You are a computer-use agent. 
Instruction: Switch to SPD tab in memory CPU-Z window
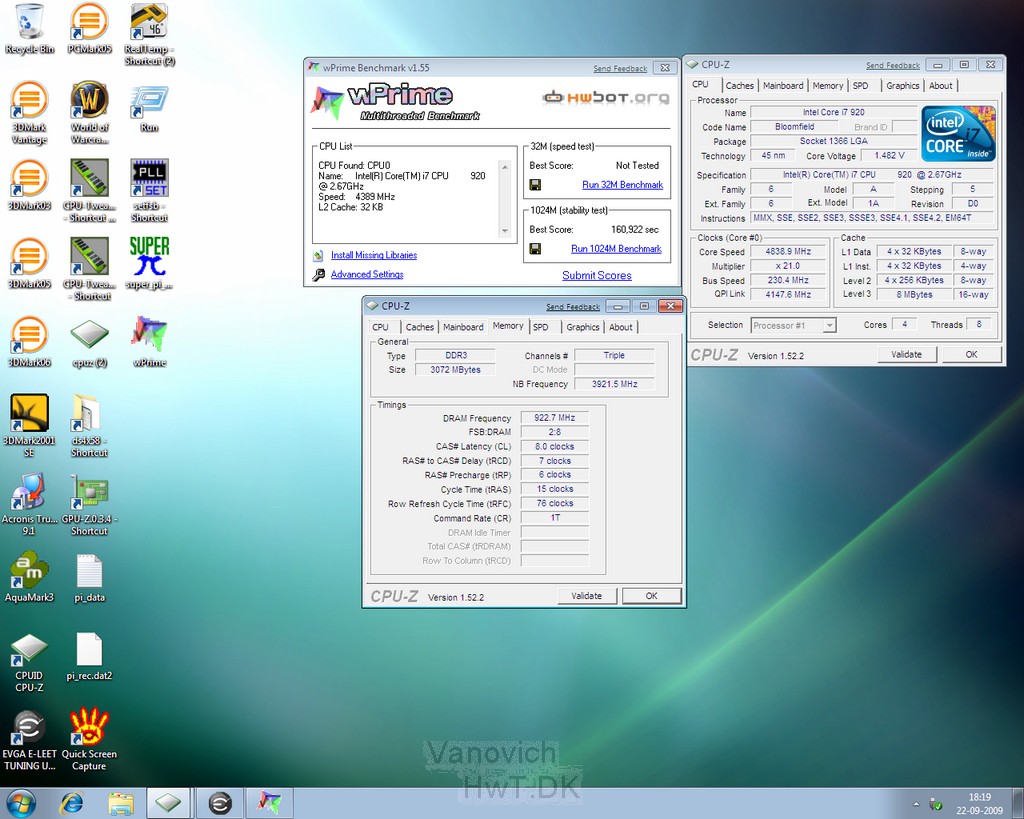[541, 327]
